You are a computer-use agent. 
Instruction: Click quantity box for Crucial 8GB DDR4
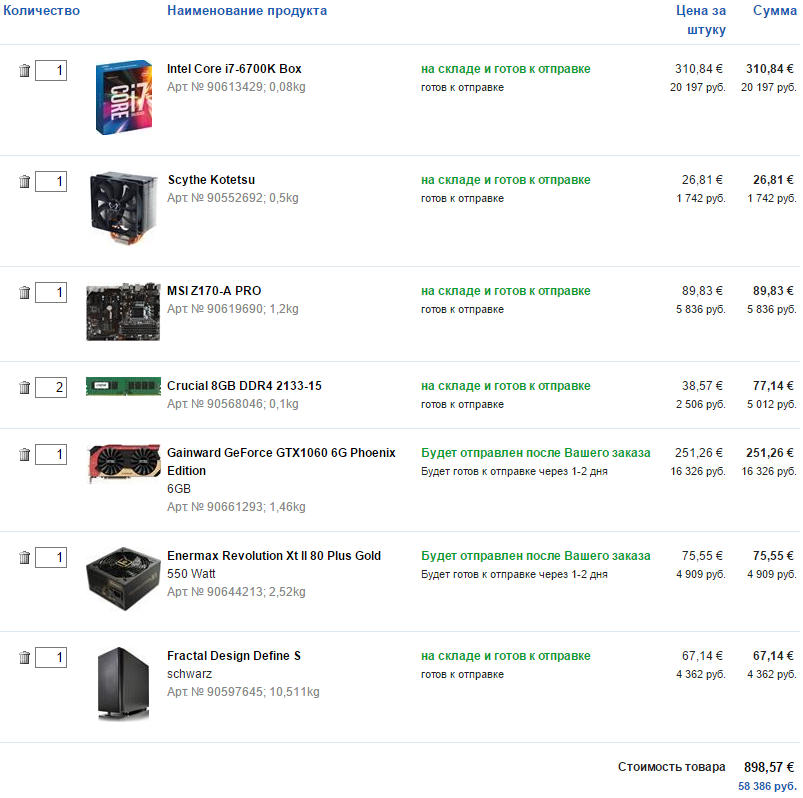(51, 388)
